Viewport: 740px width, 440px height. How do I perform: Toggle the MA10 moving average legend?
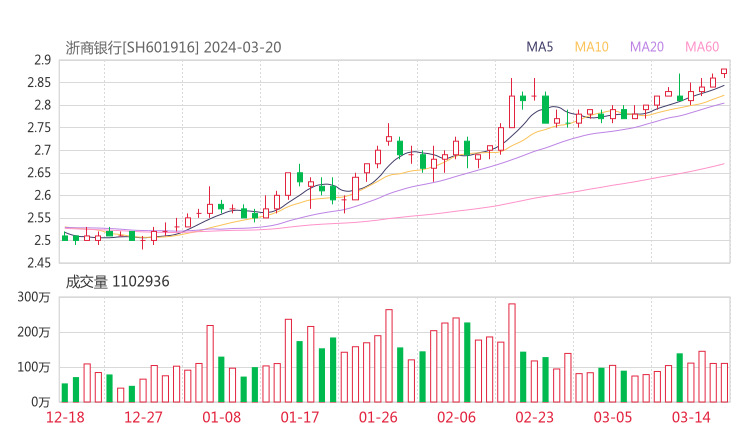(x=591, y=47)
